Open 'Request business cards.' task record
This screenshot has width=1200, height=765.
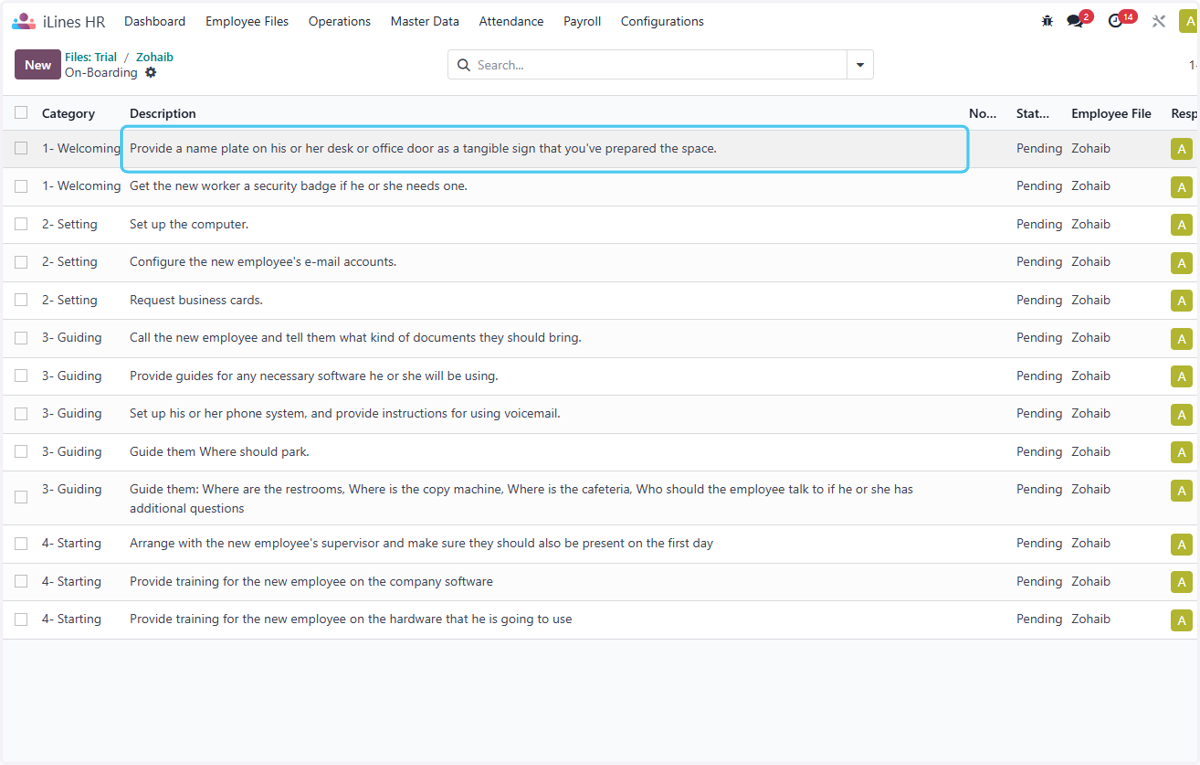pos(196,300)
